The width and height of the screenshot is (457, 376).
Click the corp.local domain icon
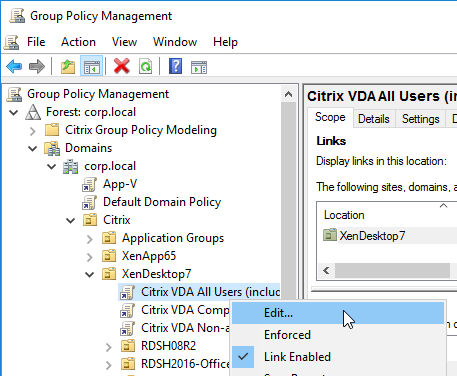[71, 166]
